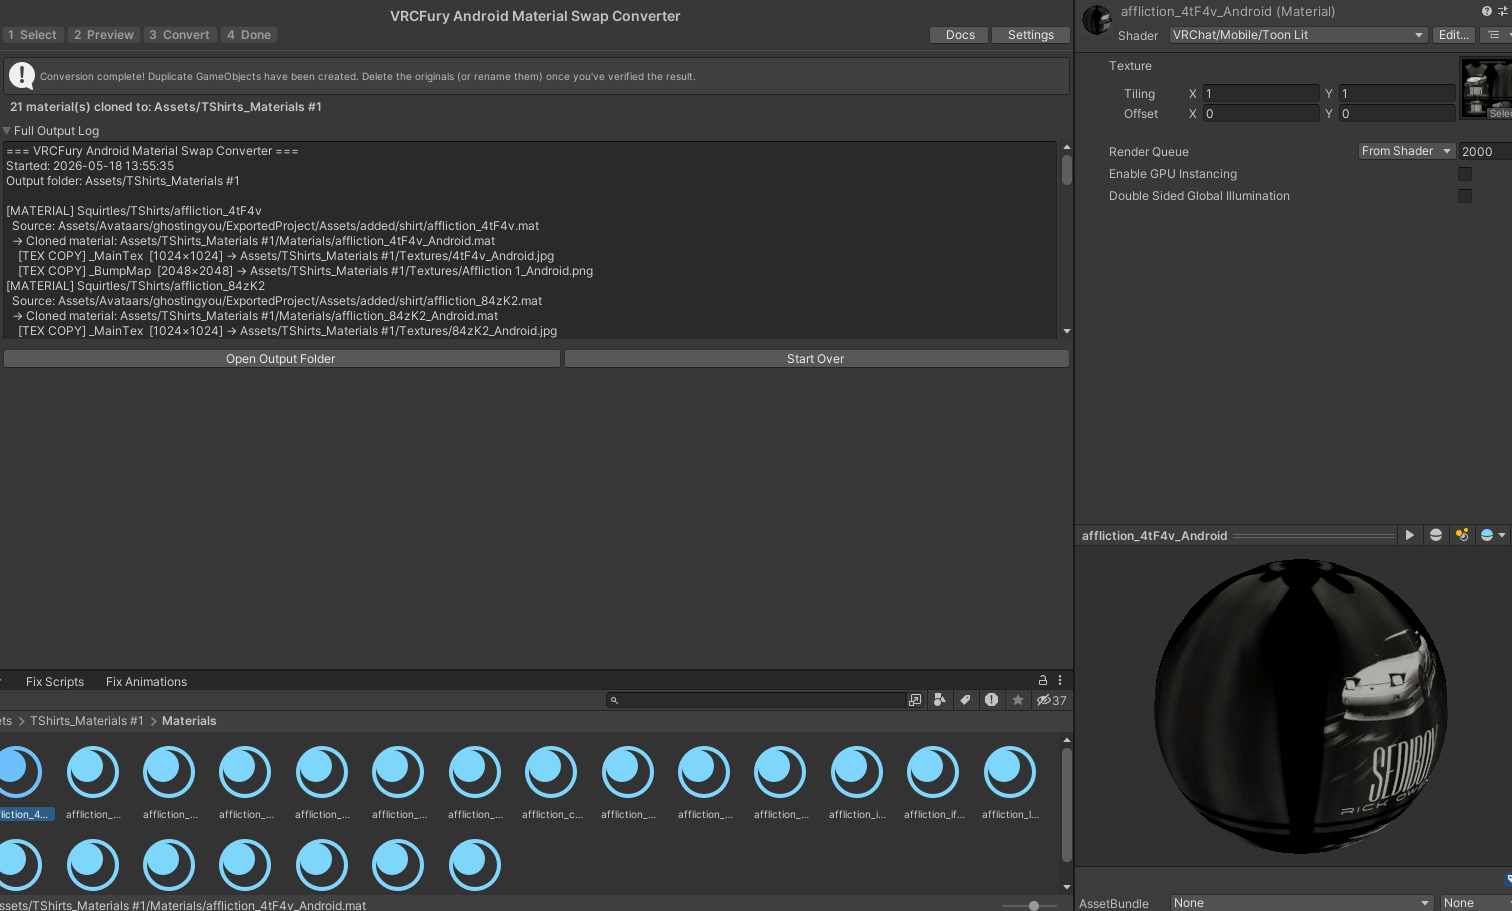The image size is (1512, 911).
Task: Select the affliction_l... material asset
Action: point(1010,783)
